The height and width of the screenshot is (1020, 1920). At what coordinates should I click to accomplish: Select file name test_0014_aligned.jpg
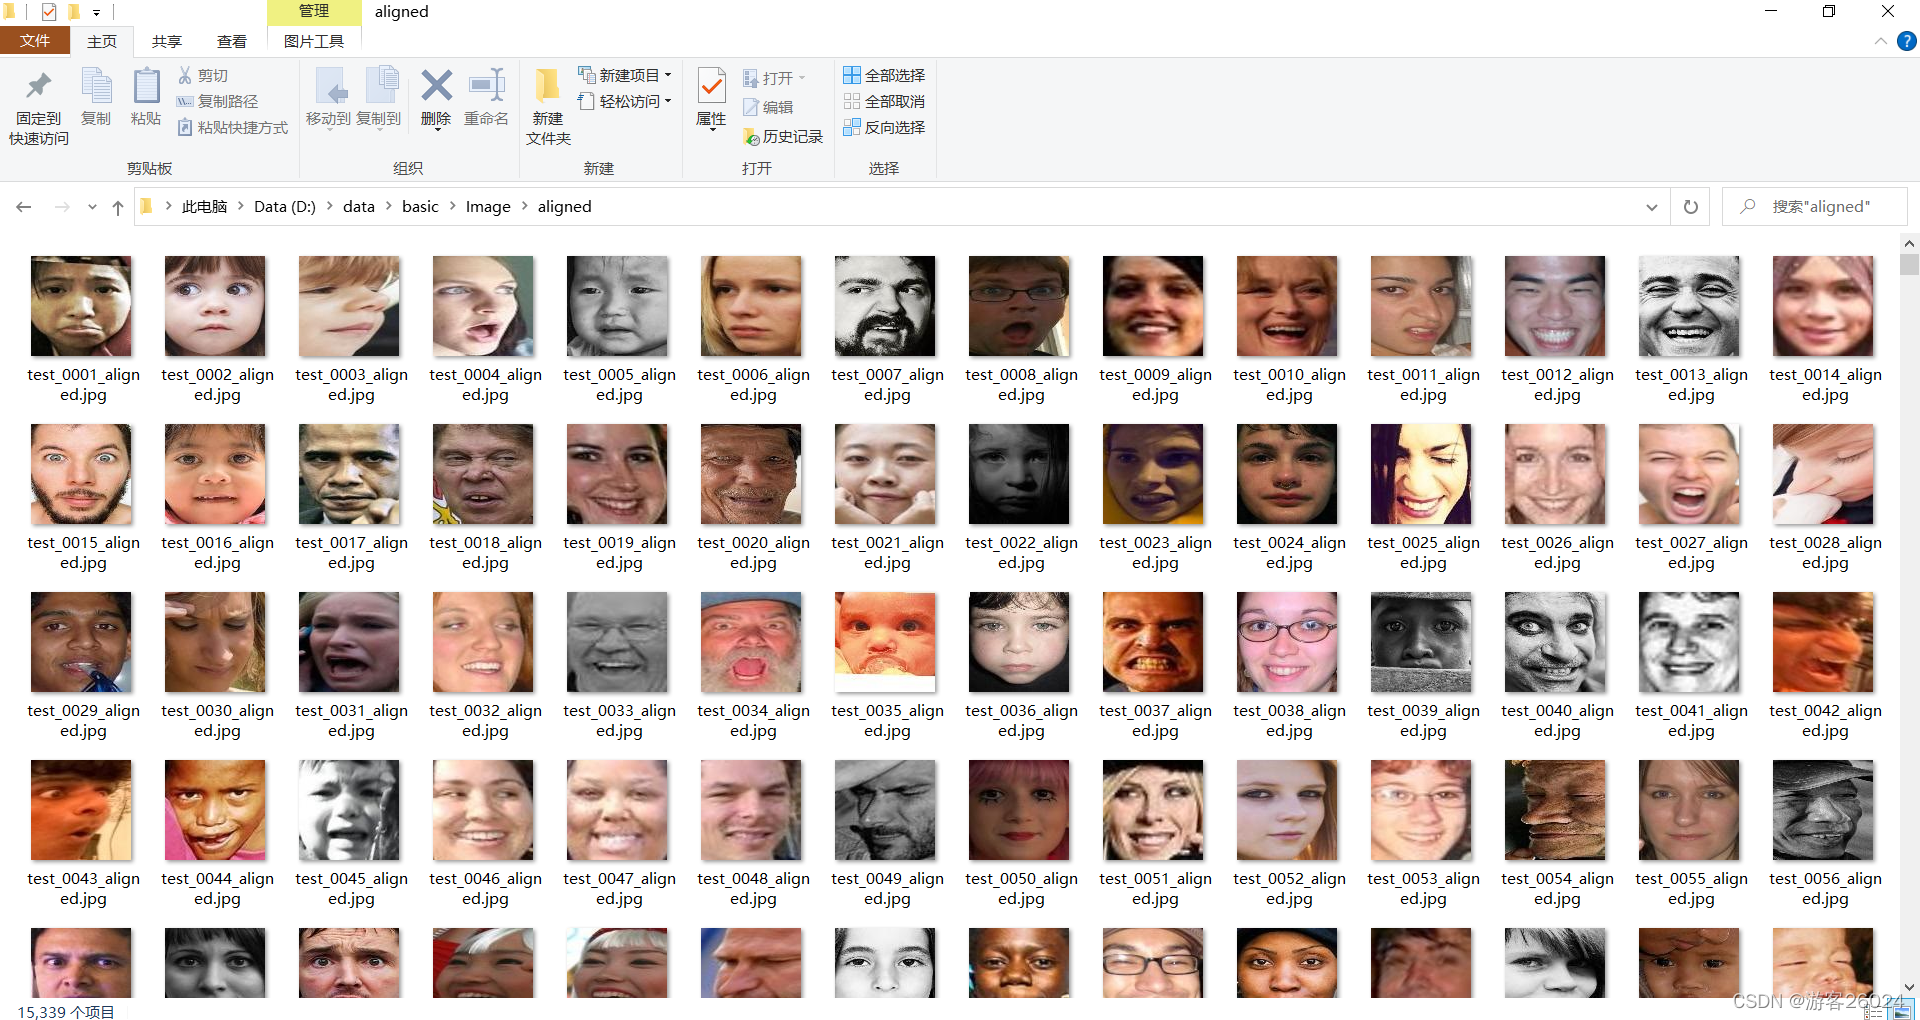pos(1825,384)
